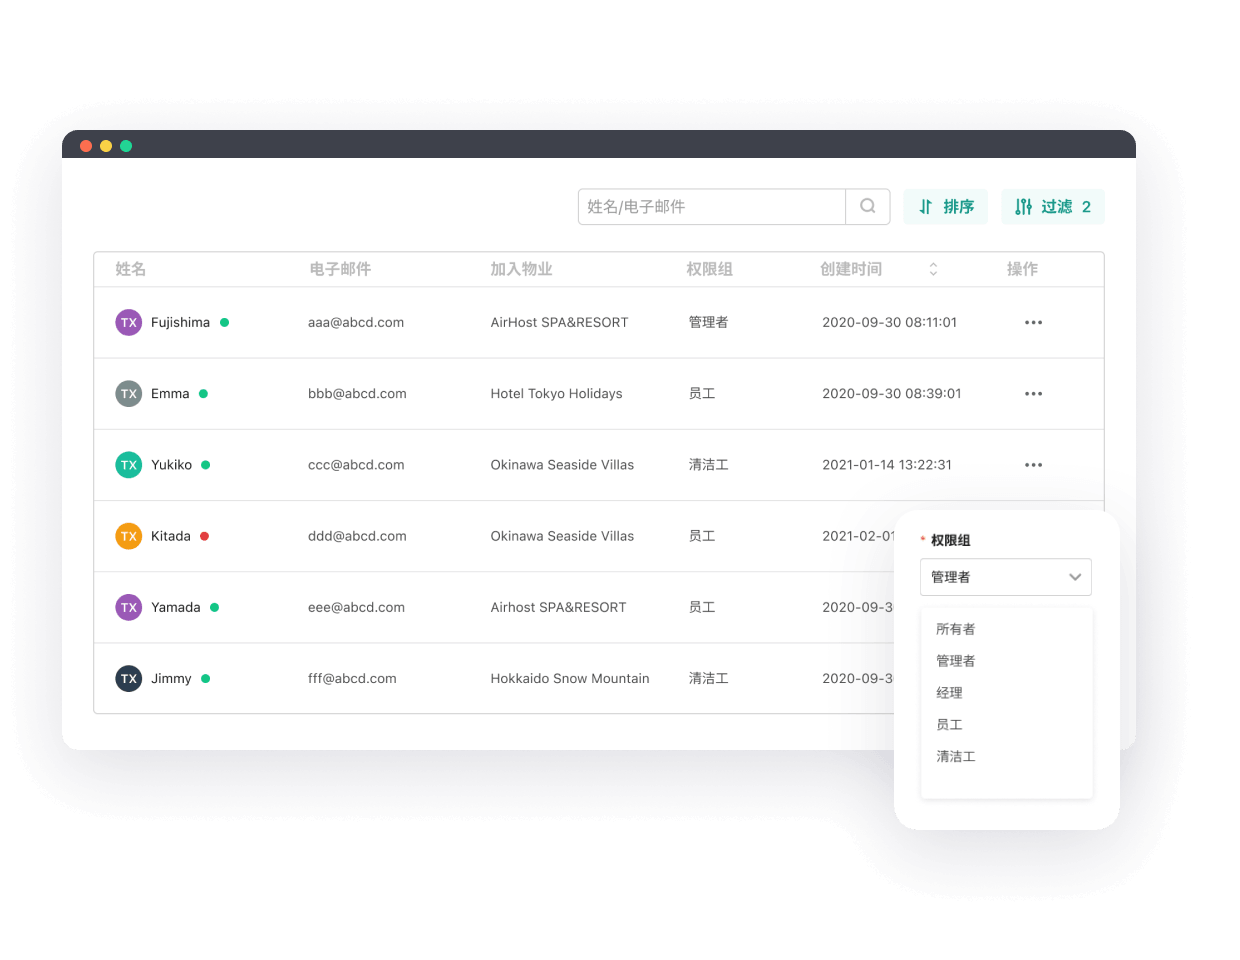This screenshot has width=1240, height=960.
Task: Click the name Emma
Action: point(170,394)
